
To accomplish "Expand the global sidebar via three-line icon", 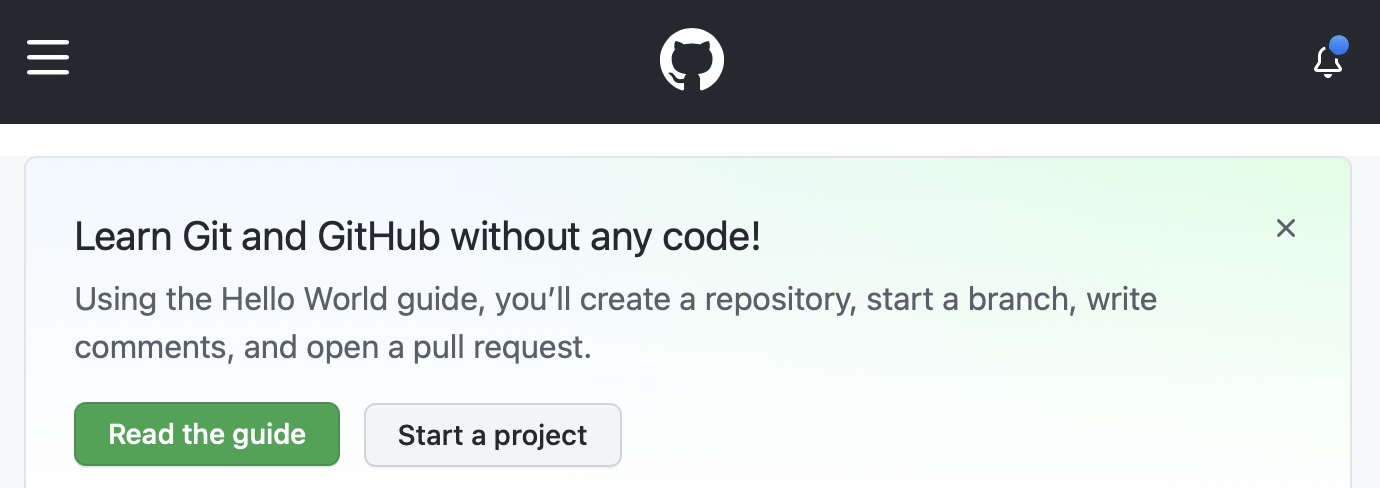I will coord(48,58).
